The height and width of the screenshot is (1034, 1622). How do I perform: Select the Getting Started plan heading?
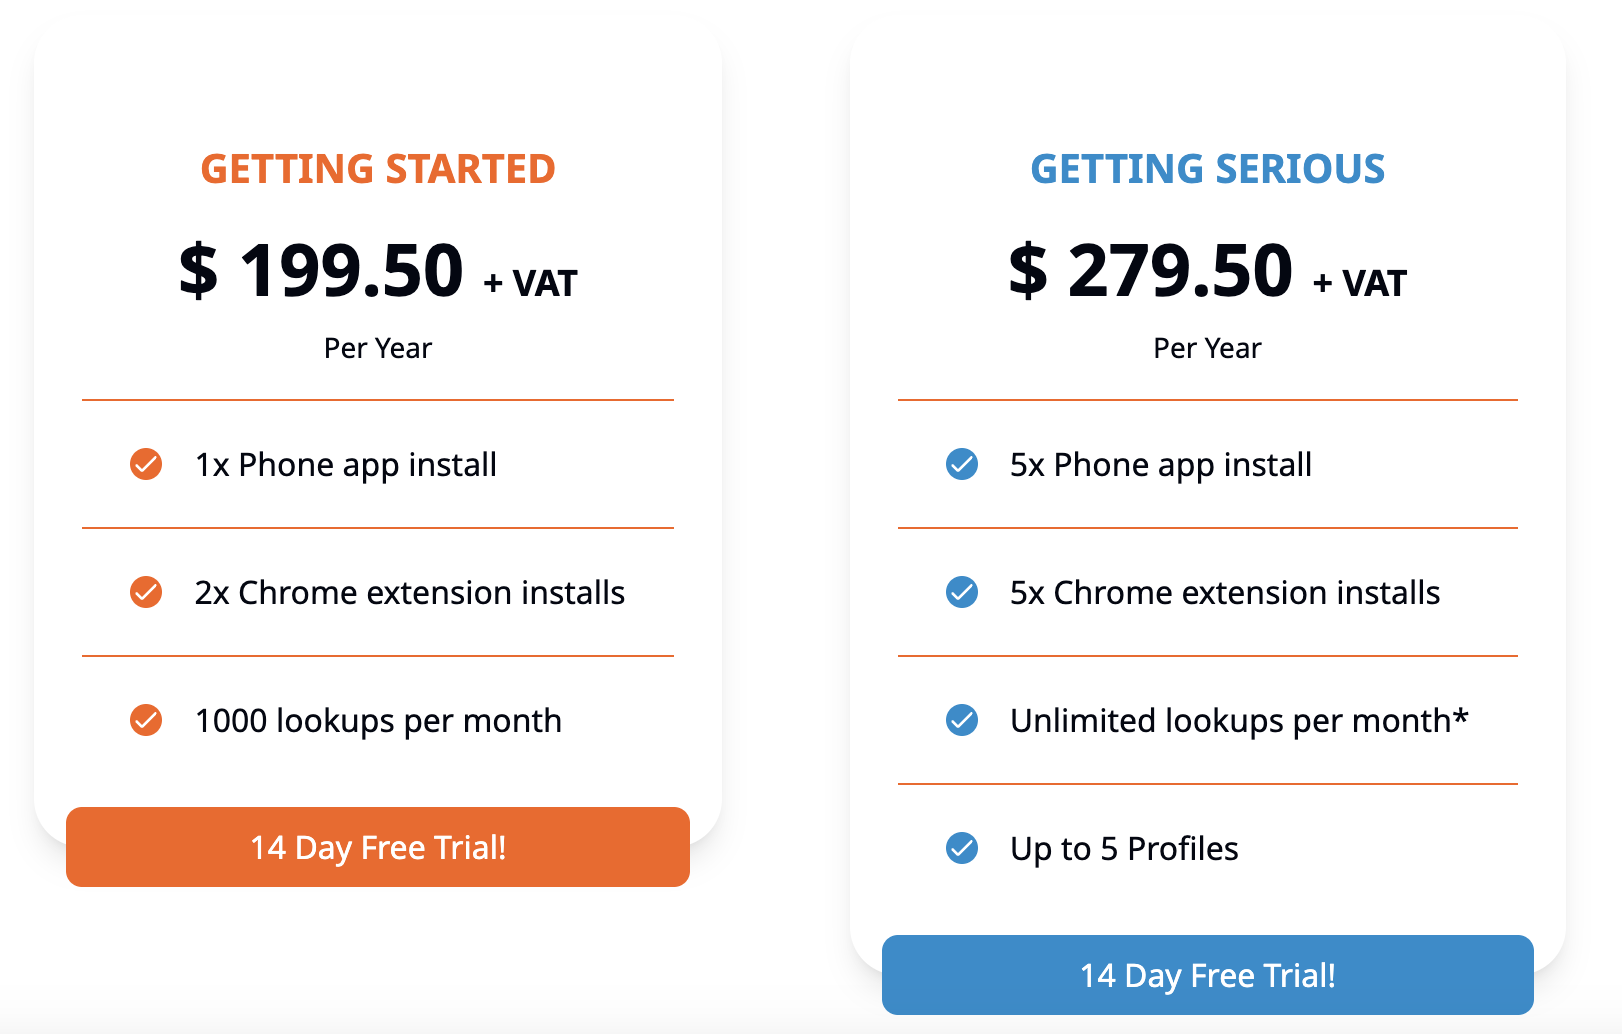378,169
